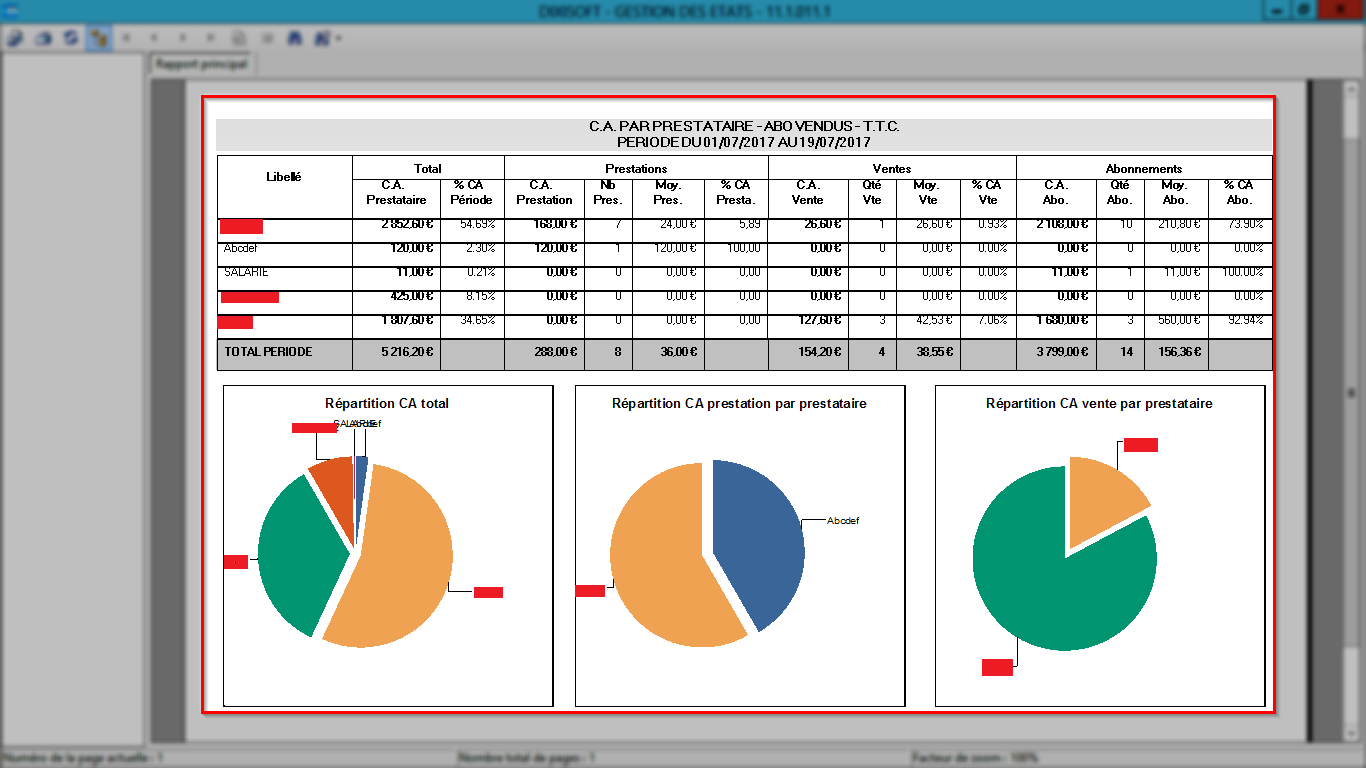Click the print report toolbar icon
This screenshot has height=768, width=1366.
click(43, 38)
